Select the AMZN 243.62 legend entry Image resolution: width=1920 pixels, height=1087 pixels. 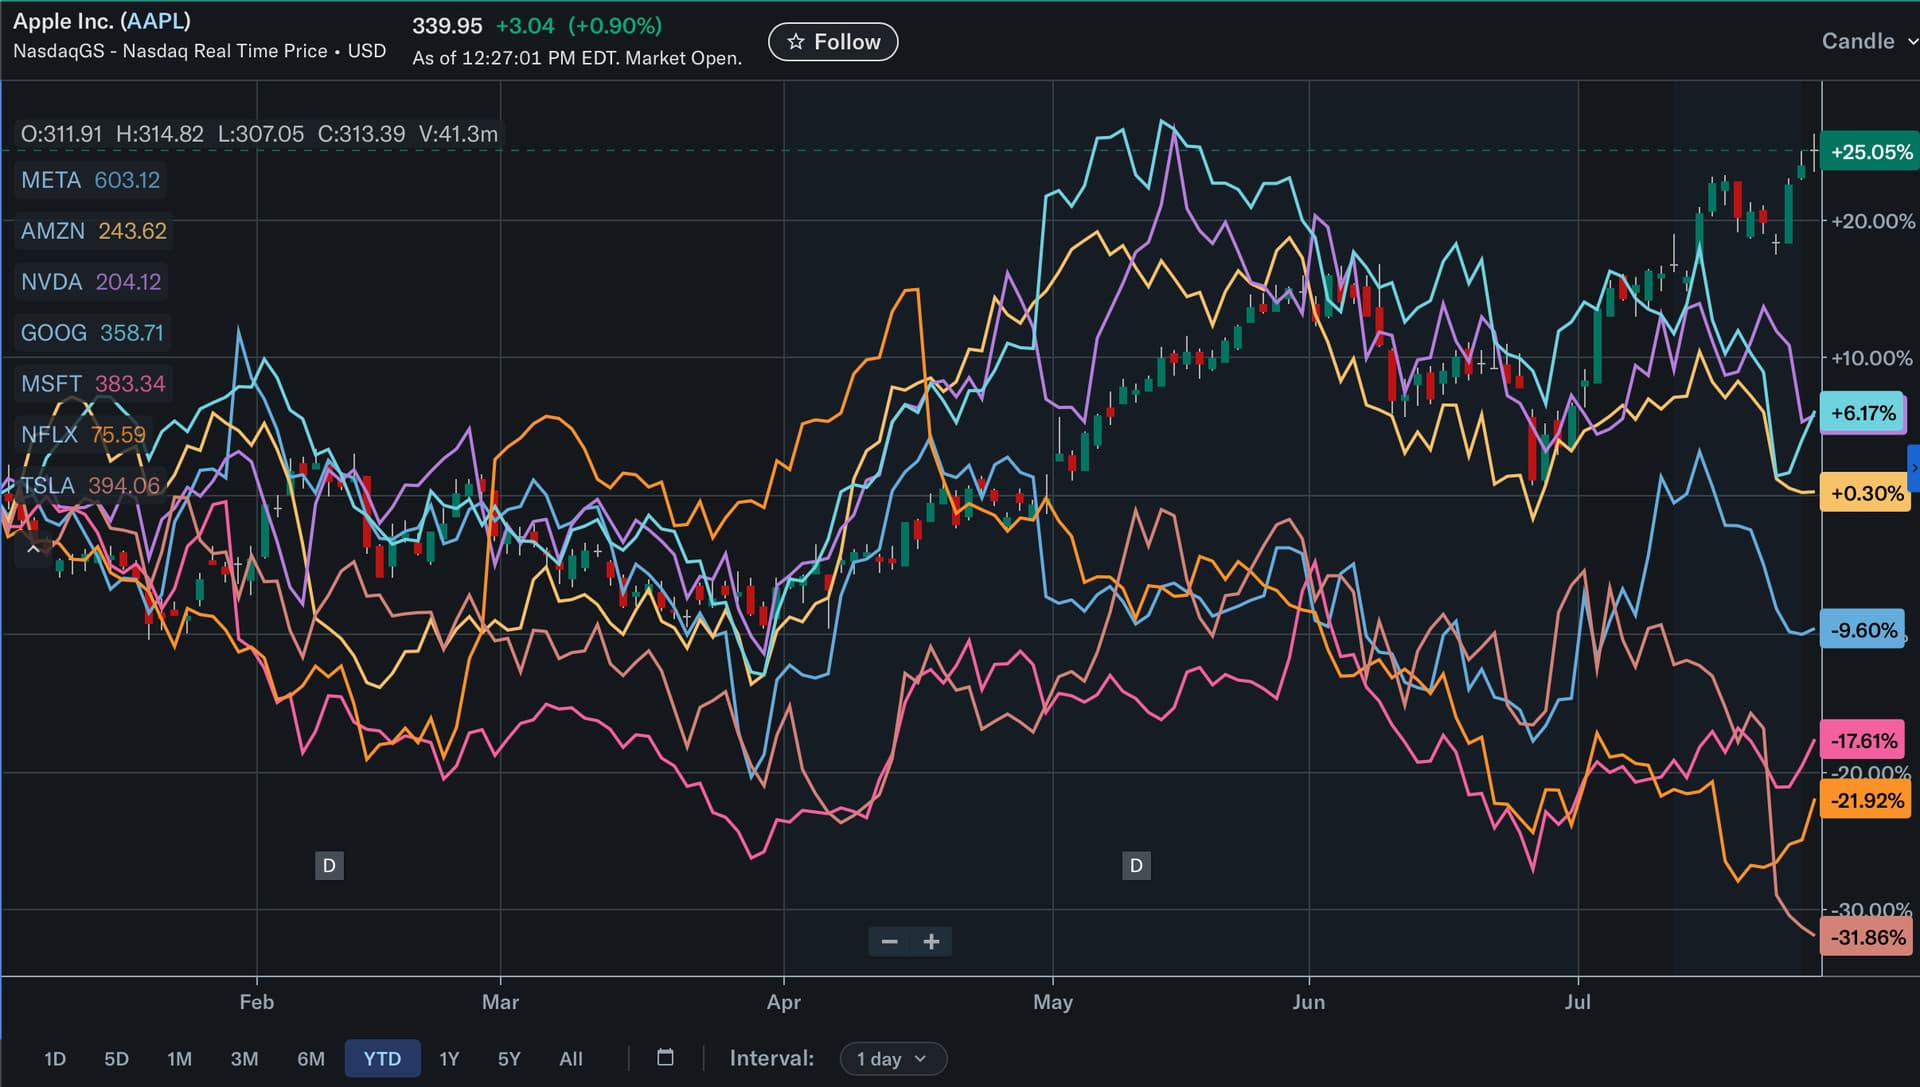[x=94, y=231]
